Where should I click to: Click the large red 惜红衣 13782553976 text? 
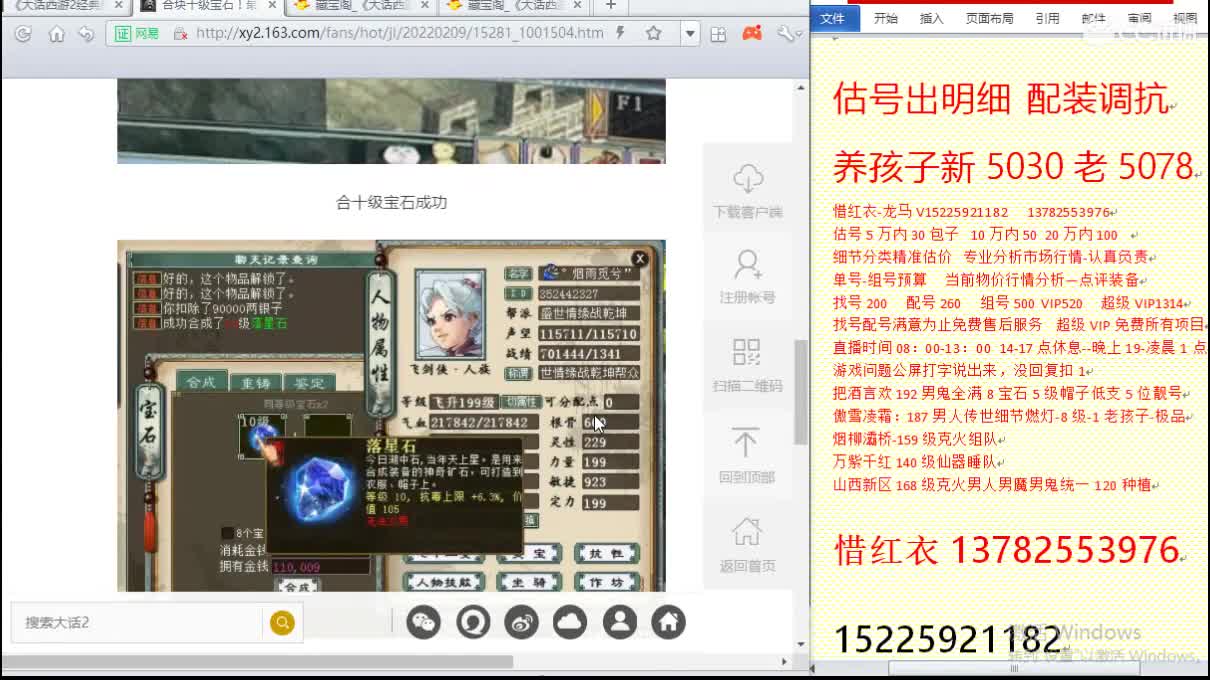pos(1007,549)
